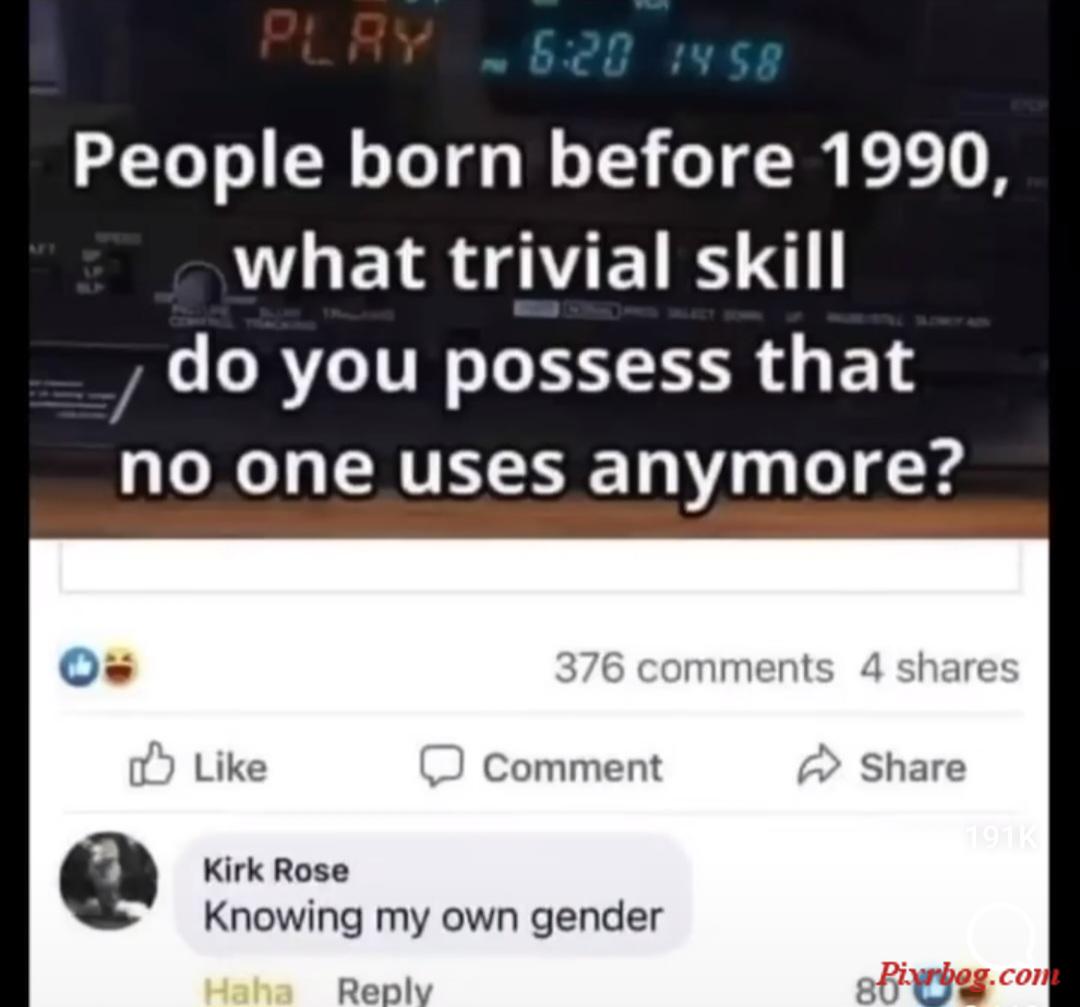Click the comment bubble 'Knowing my own gender'

[434, 894]
